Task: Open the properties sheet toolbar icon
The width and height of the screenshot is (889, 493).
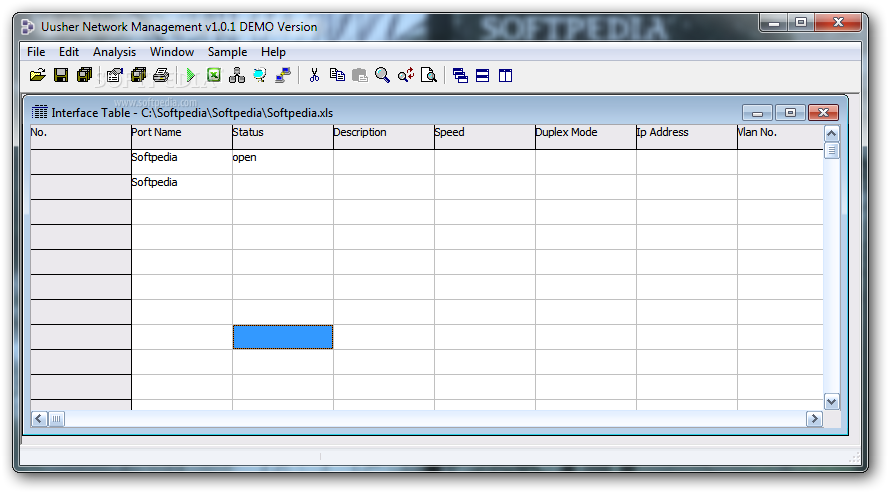Action: pyautogui.click(x=115, y=75)
